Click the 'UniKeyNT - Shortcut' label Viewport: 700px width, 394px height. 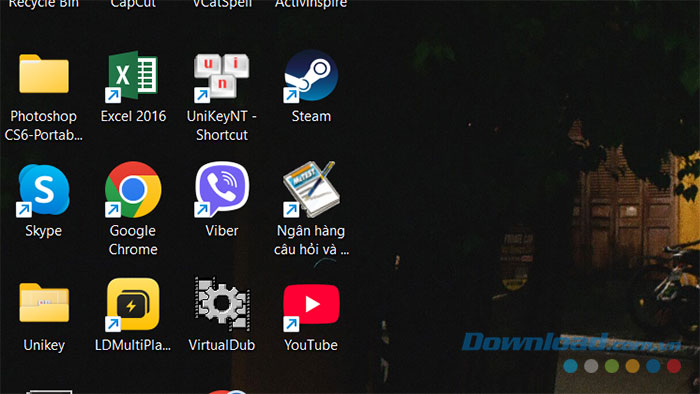tap(221, 125)
